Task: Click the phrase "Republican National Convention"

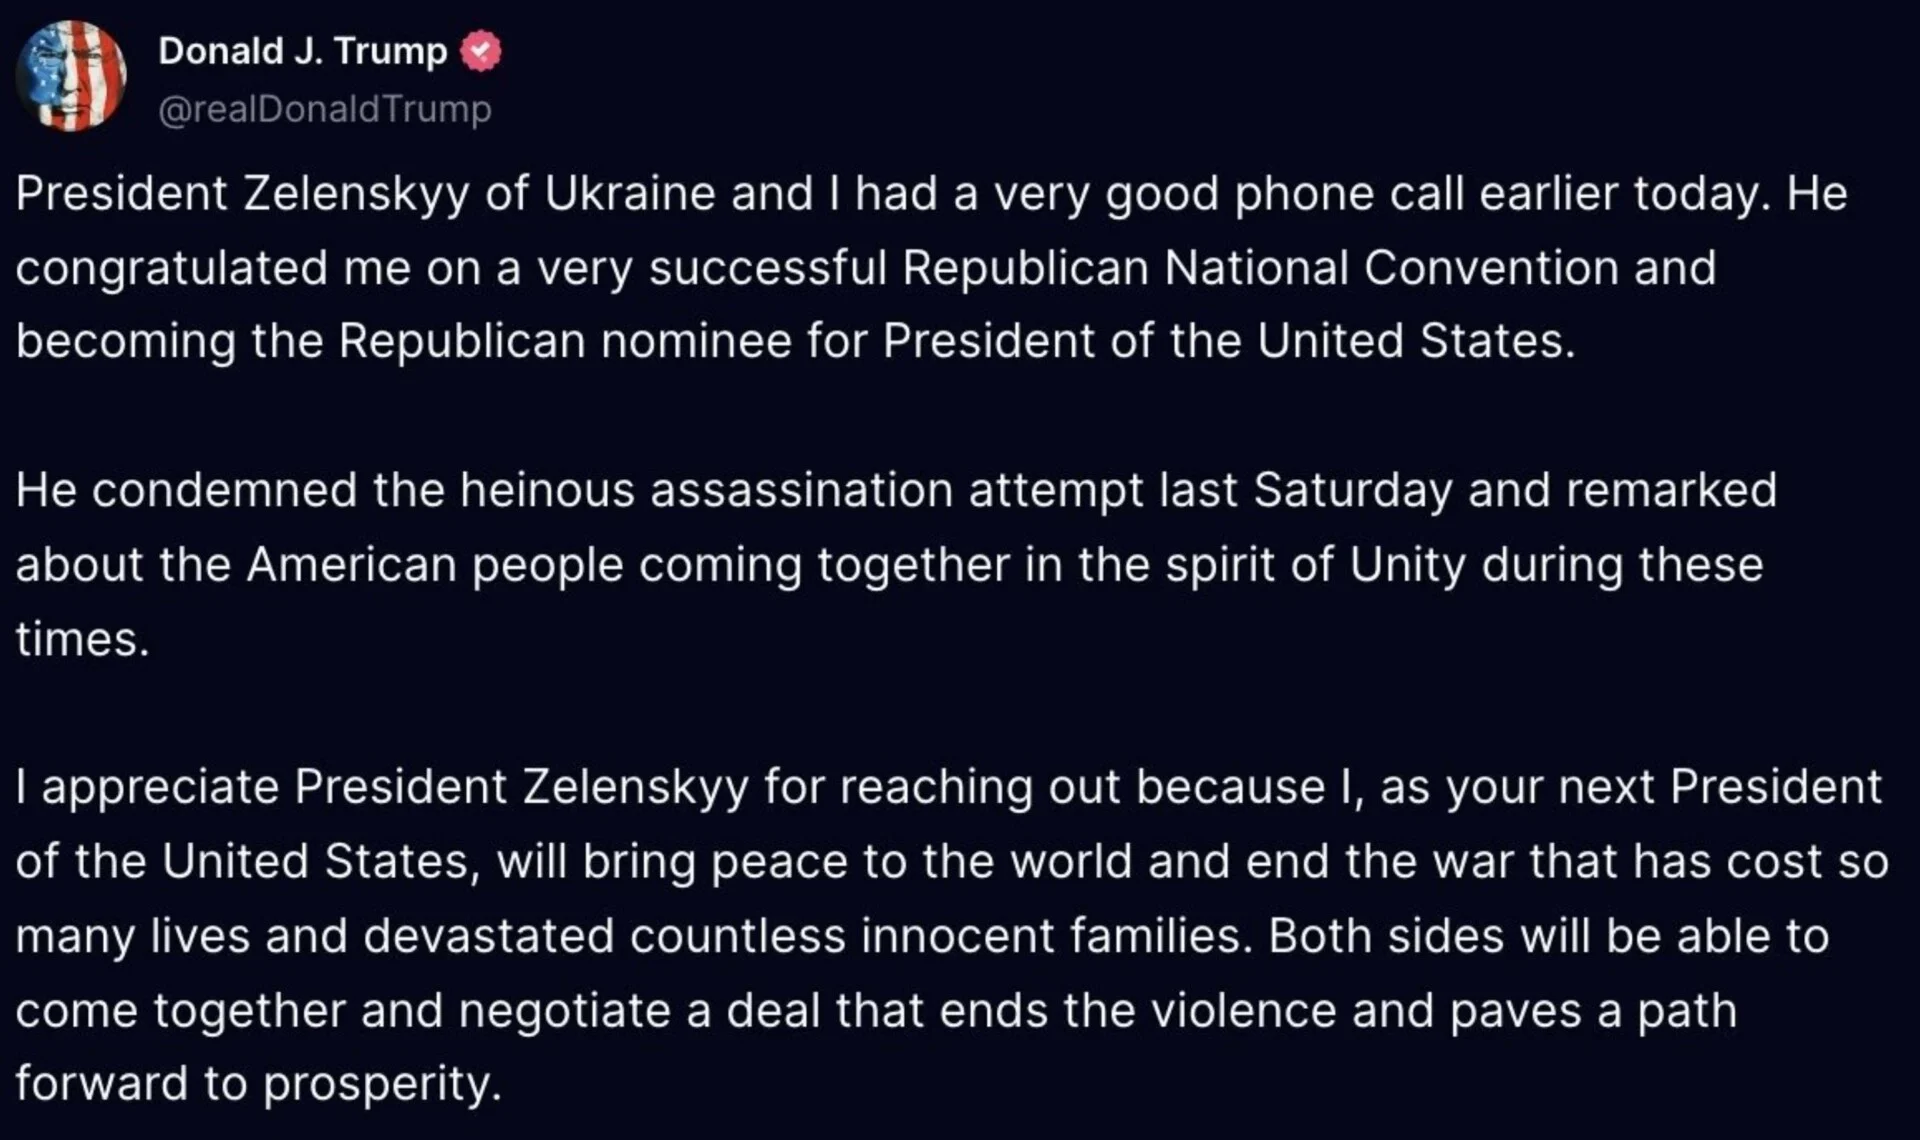Action: 1260,268
